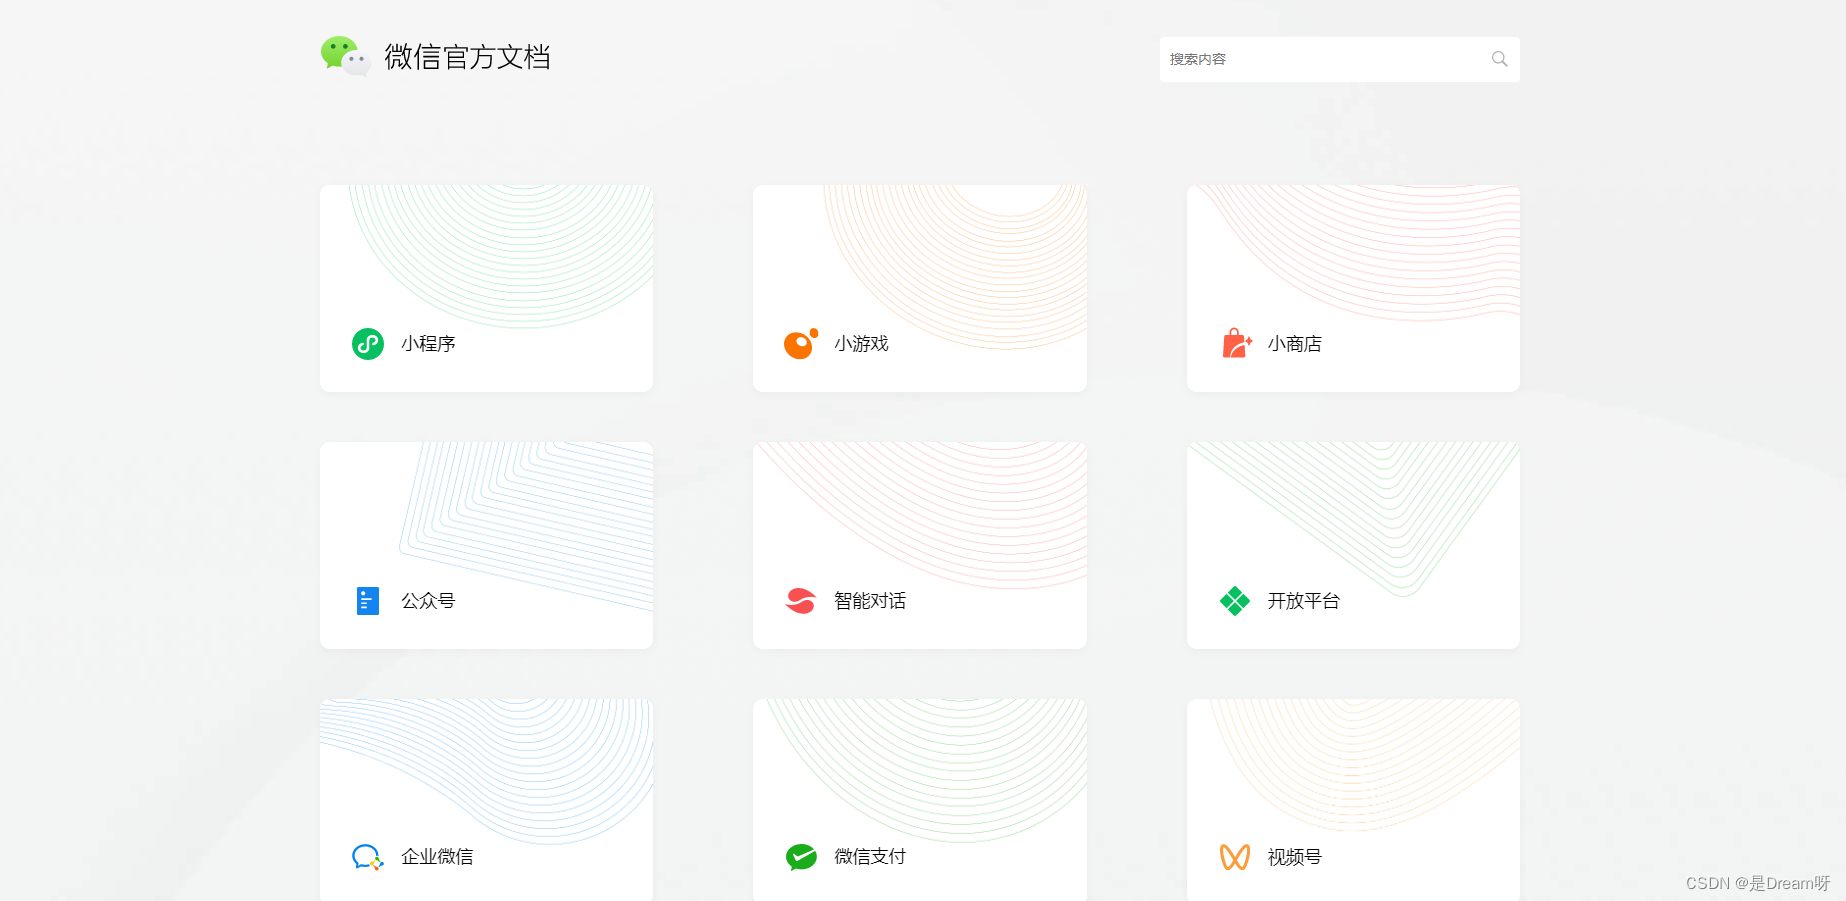Screen dimensions: 1846x901
Task: Click the 智能对话 red fish icon
Action: (x=800, y=600)
